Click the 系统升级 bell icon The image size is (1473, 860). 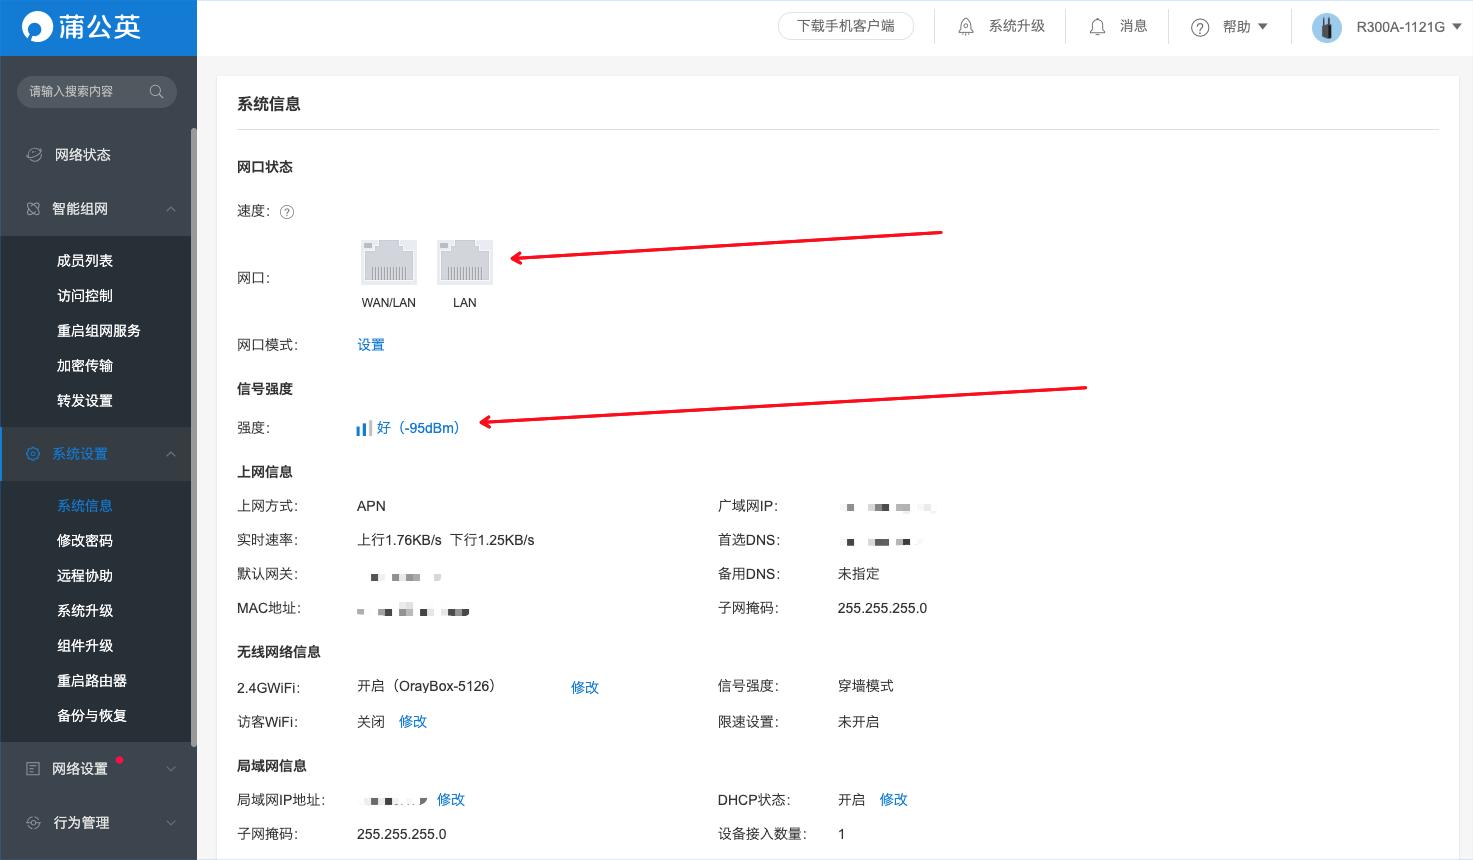965,26
